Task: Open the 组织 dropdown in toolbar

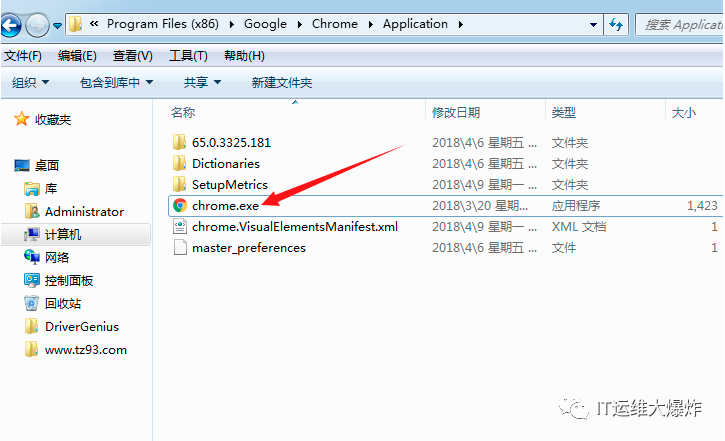Action: 31,83
